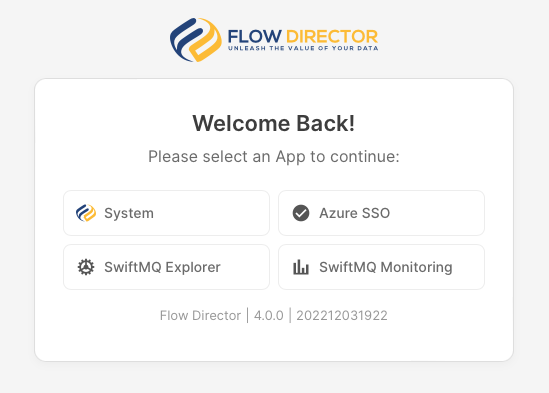Click the 'Please select an App to continue' text
Screen dimensions: 549x393
274,156
